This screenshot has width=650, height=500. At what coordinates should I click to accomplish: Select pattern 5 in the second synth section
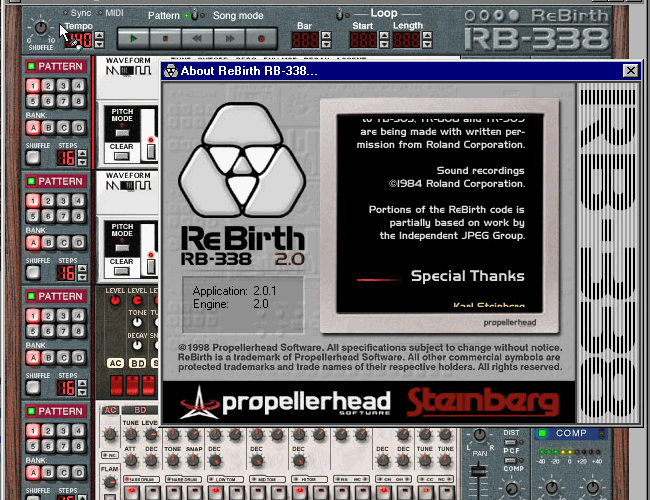33,216
